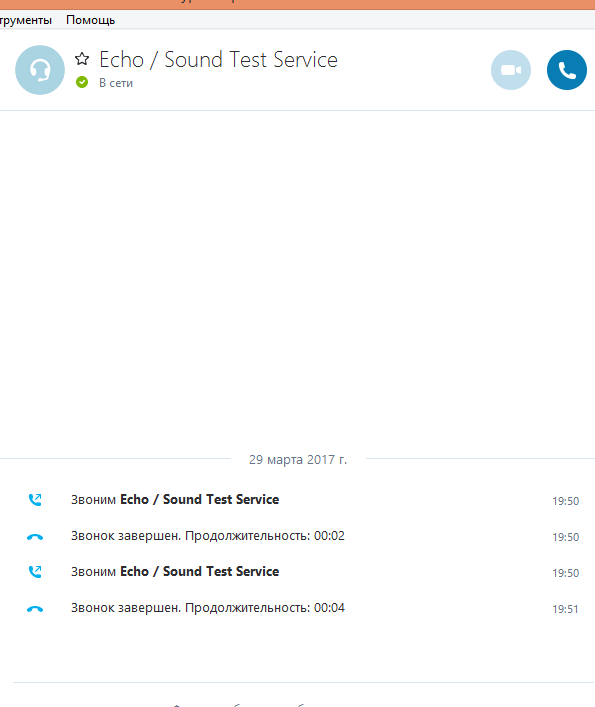
Task: Select second "Звоним Echo / Sound Test Service" entry
Action: click(175, 571)
